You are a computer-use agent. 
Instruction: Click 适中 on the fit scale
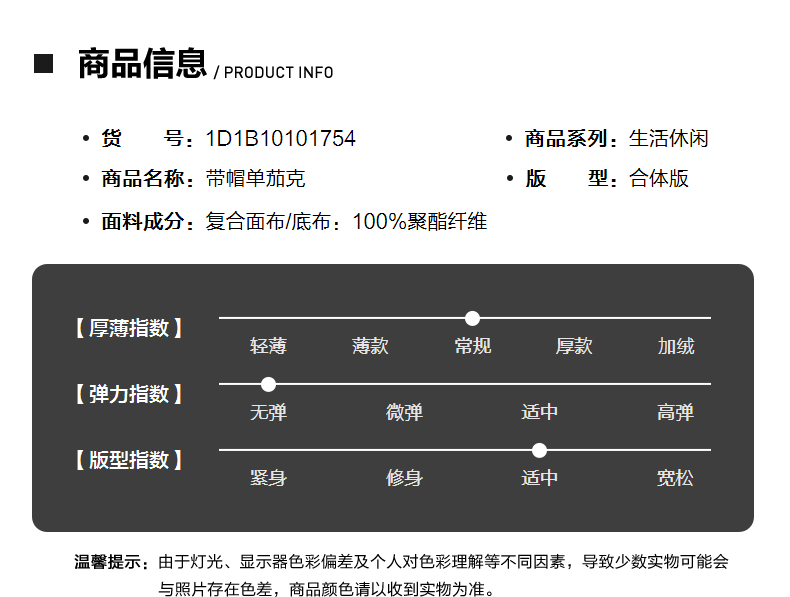coord(540,478)
